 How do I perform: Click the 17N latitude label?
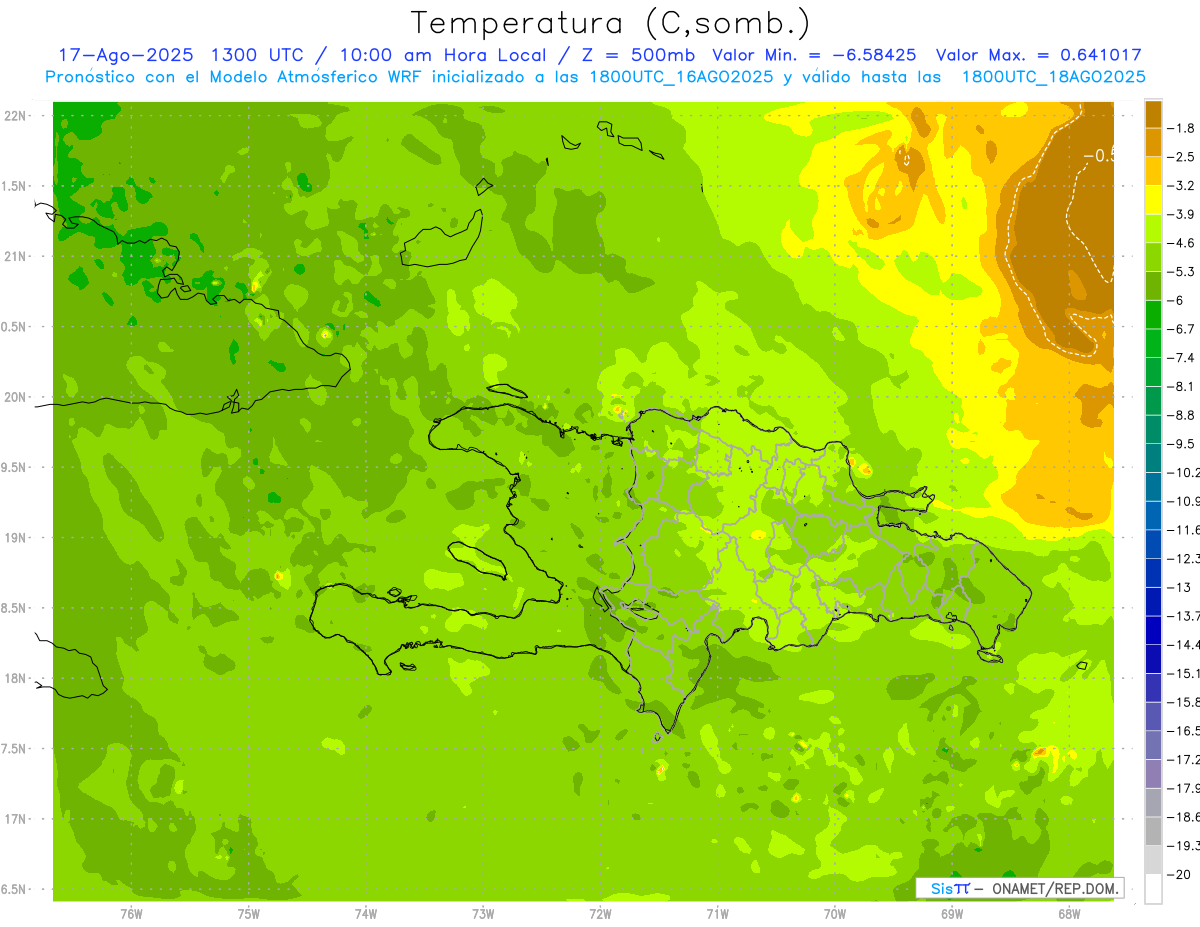pos(15,819)
